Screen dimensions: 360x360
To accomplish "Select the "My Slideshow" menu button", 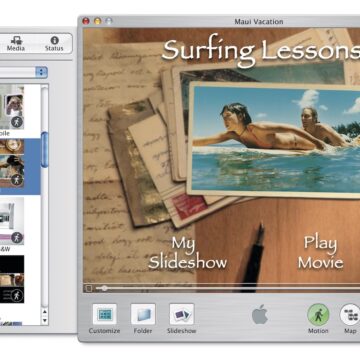I will click(187, 252).
